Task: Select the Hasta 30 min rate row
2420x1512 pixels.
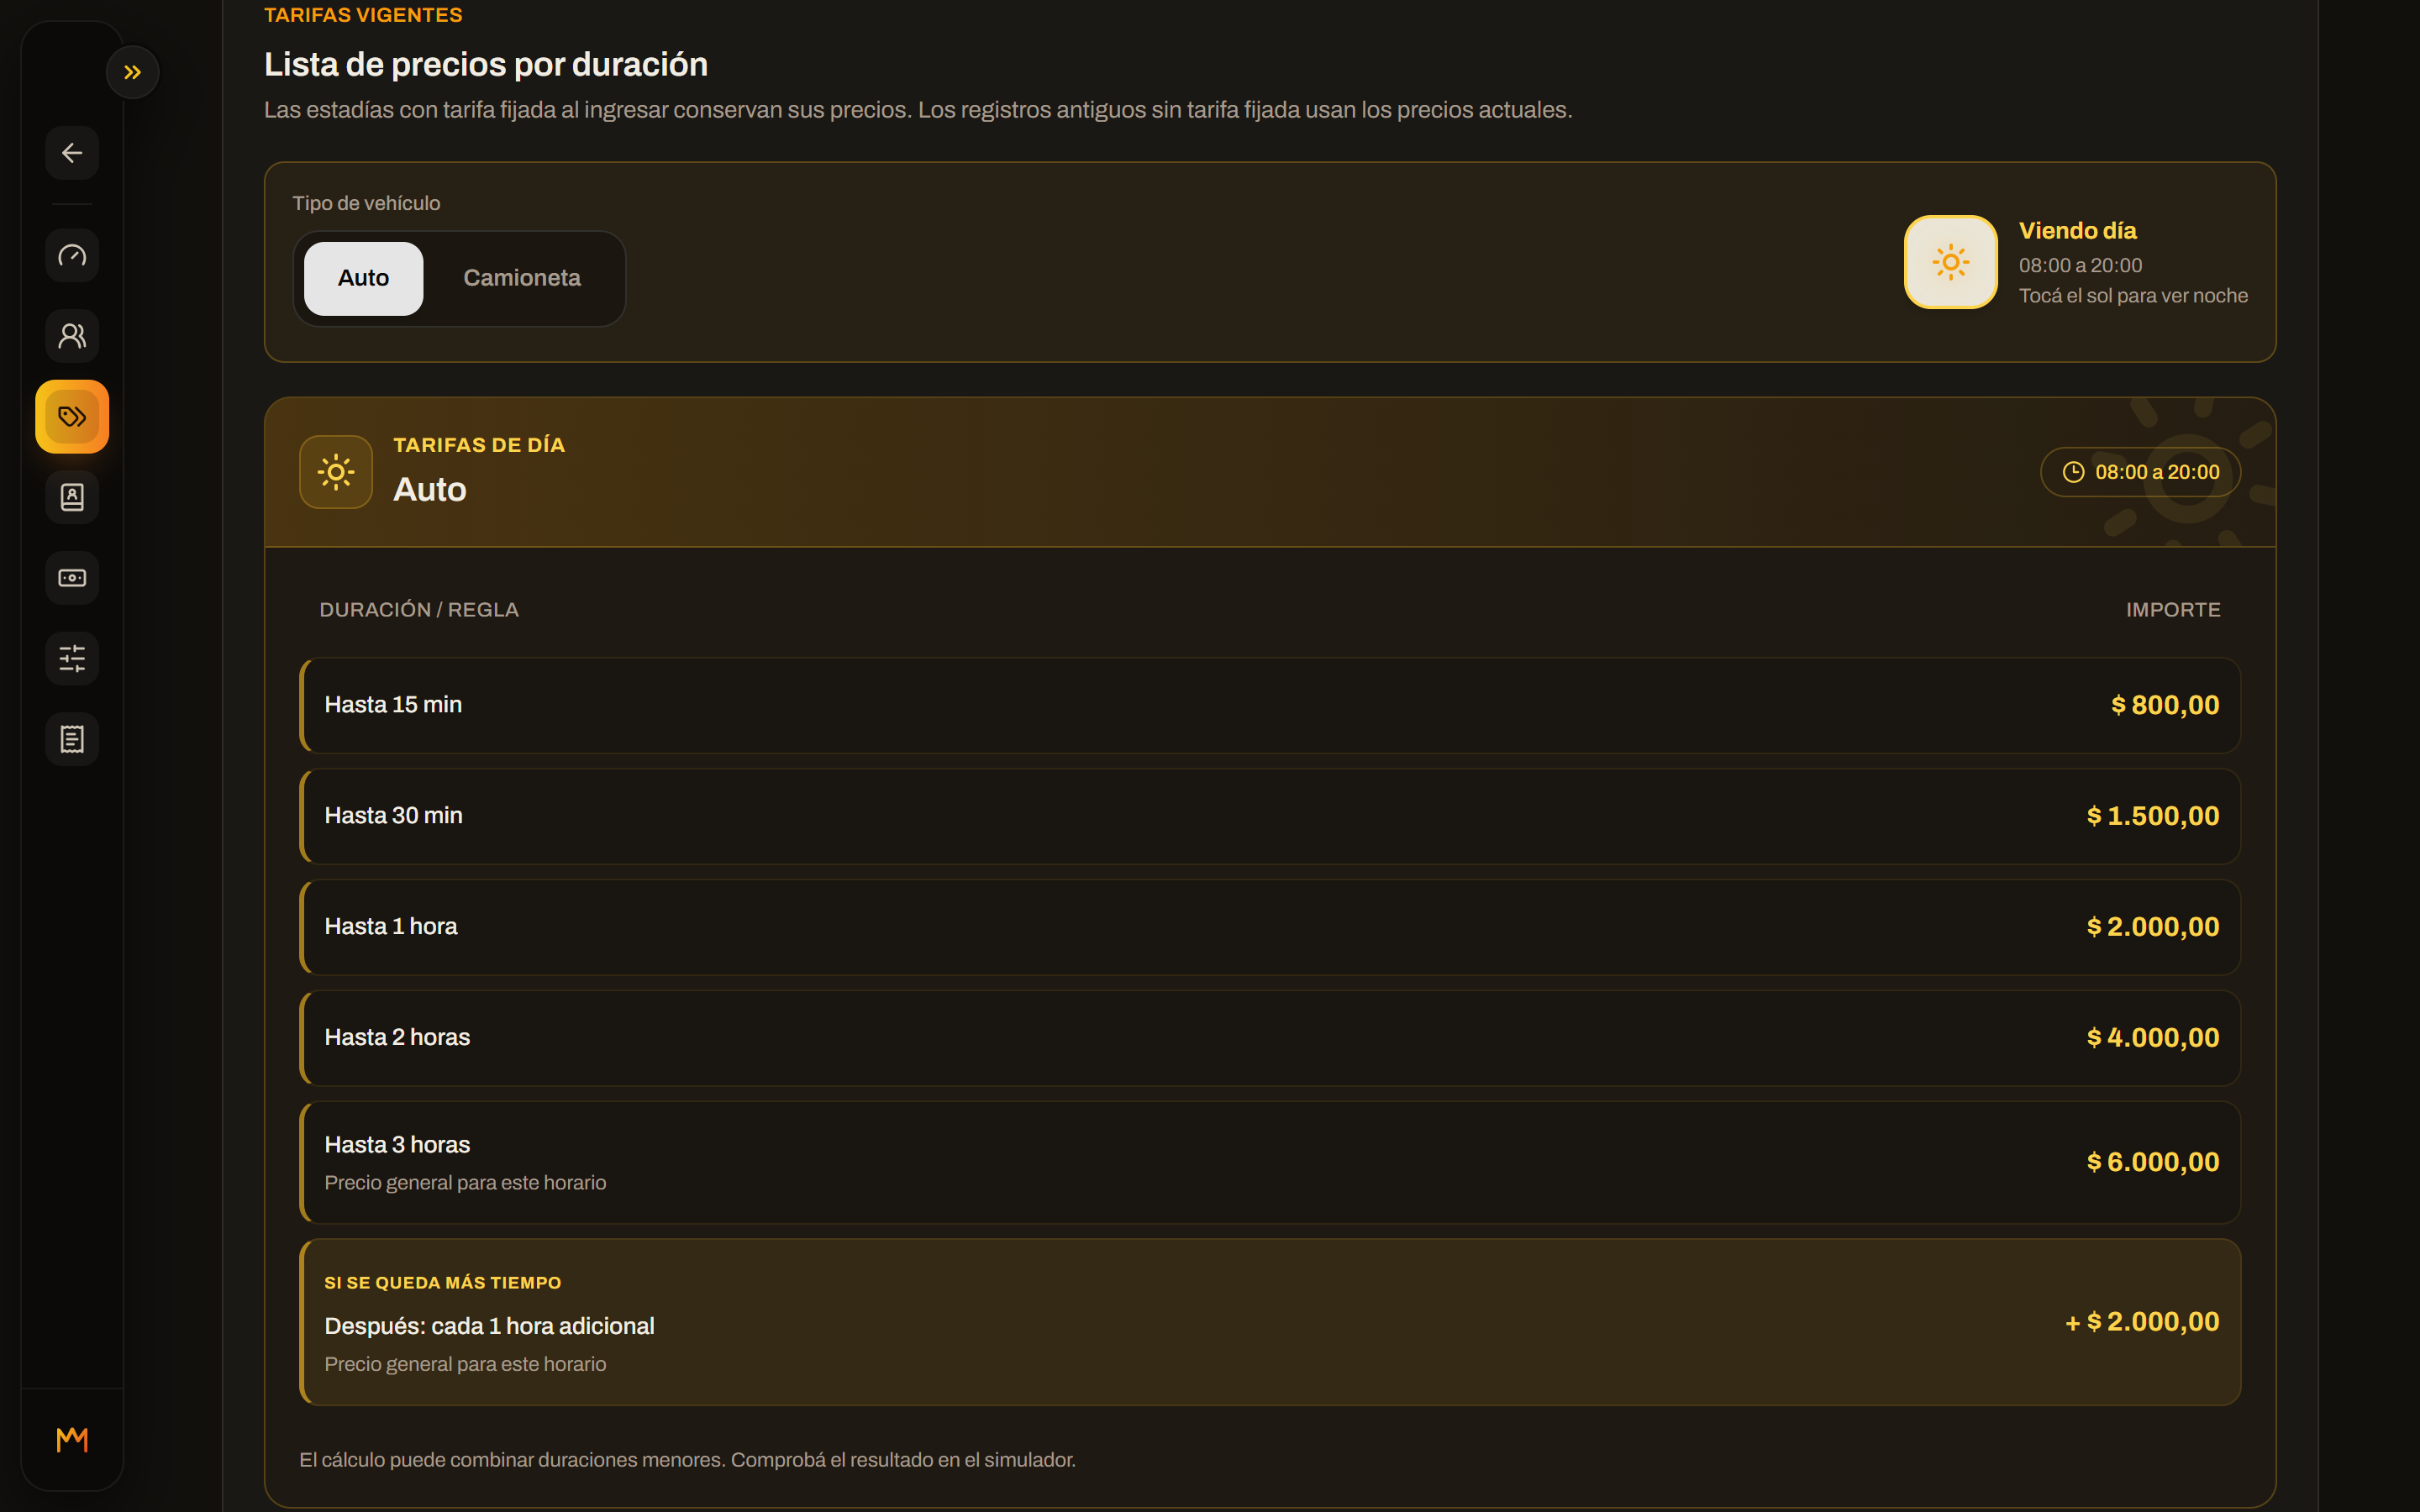Action: click(1270, 816)
